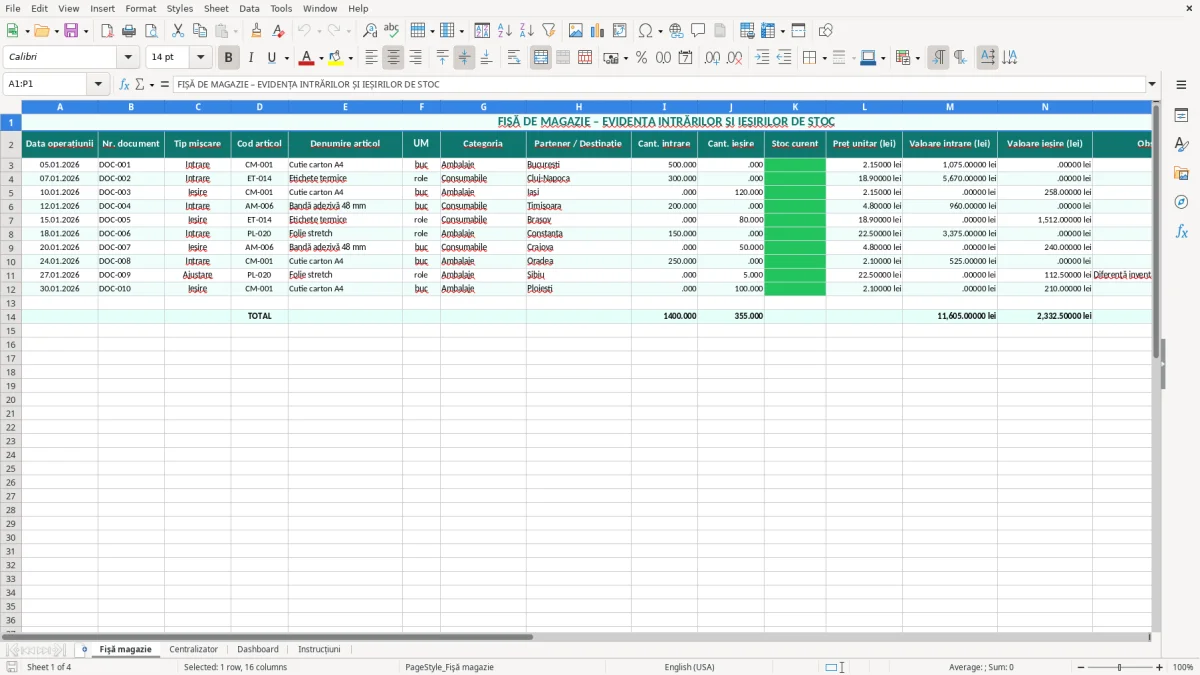Screen dimensions: 1200x675
Task: Insert a comment
Action: pyautogui.click(x=699, y=31)
